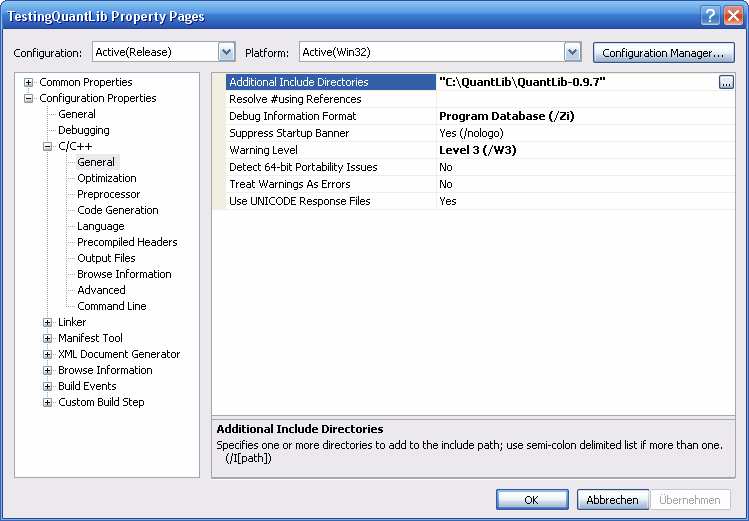Open the Platform dropdown arrow
This screenshot has height=521, width=749.
(572, 52)
